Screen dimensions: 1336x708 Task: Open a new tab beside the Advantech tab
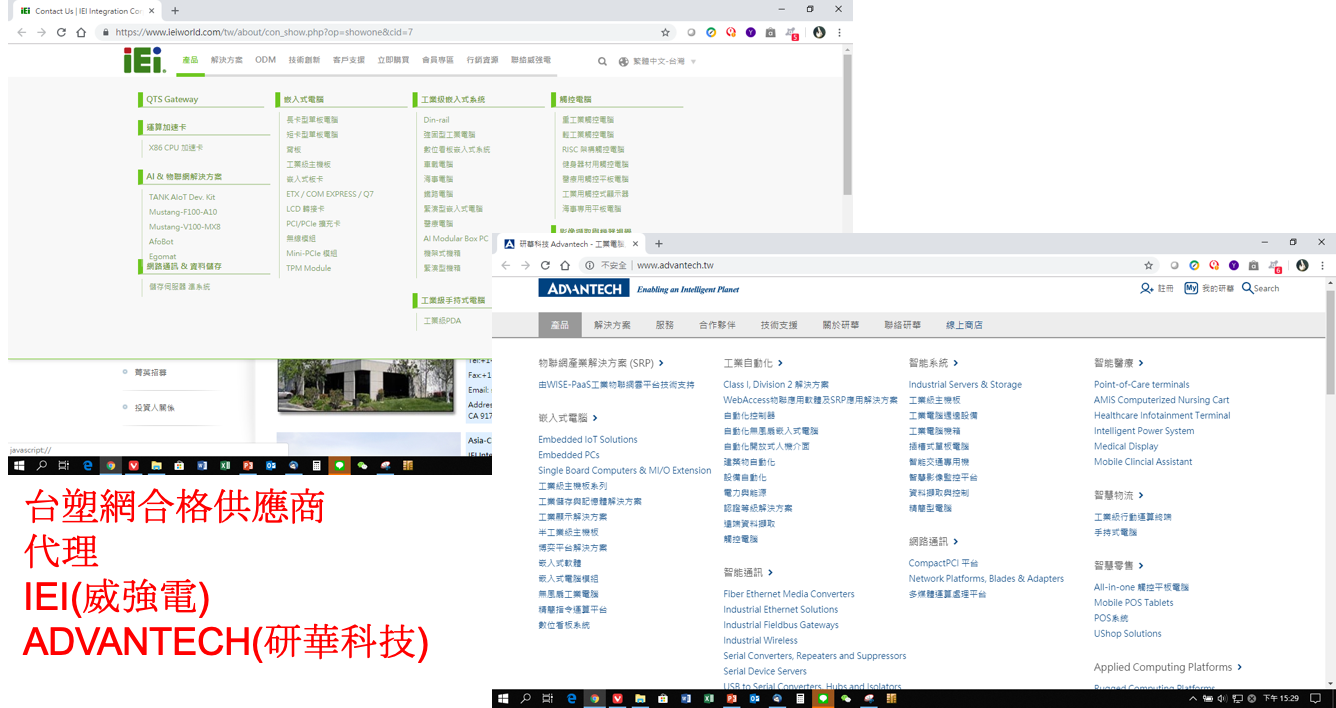658,244
